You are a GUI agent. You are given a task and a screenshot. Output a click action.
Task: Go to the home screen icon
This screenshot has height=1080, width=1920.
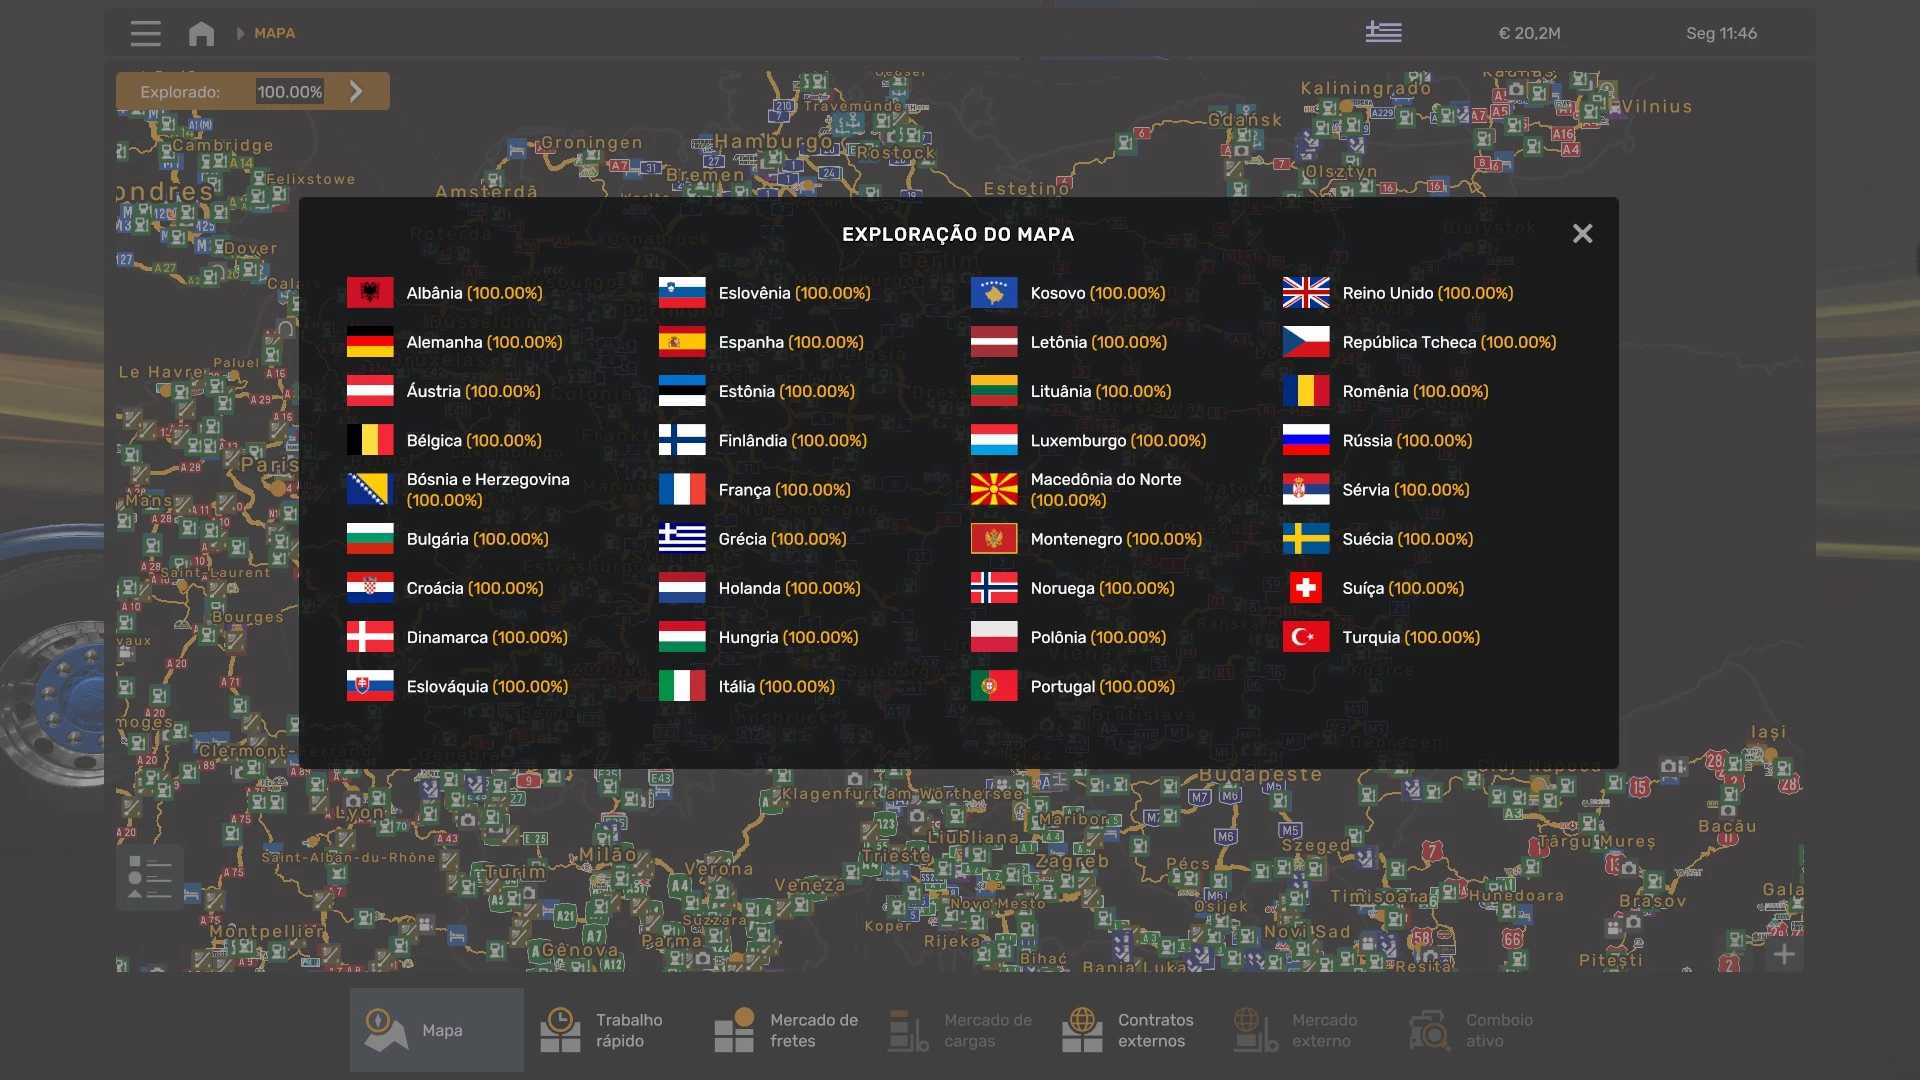(201, 33)
